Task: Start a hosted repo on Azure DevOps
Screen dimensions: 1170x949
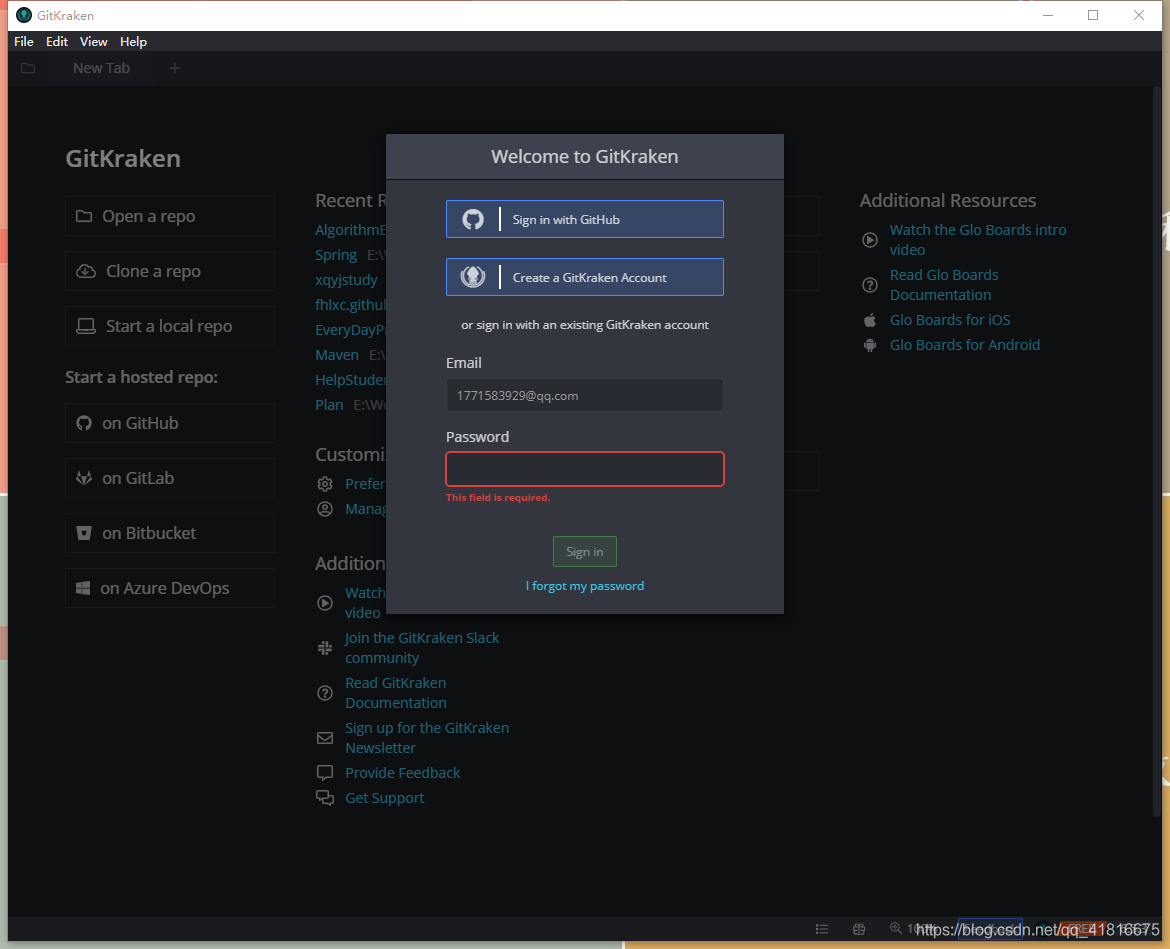Action: point(170,588)
